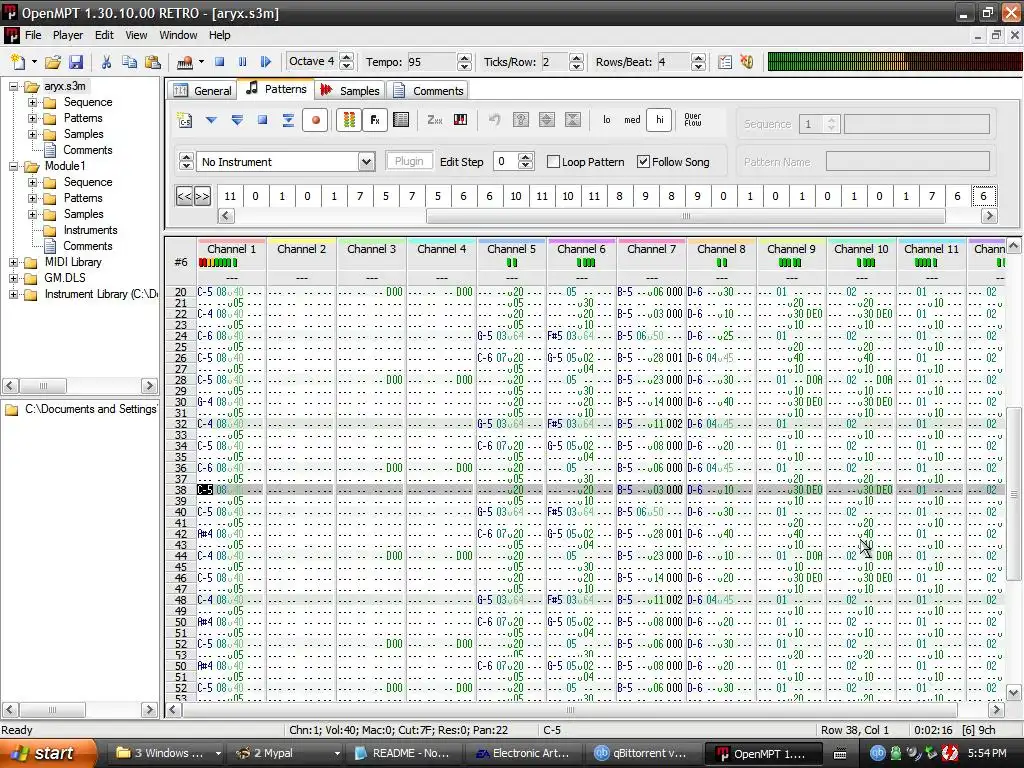Play the song from the main toolbar
This screenshot has height=768, width=1024.
pyautogui.click(x=265, y=62)
